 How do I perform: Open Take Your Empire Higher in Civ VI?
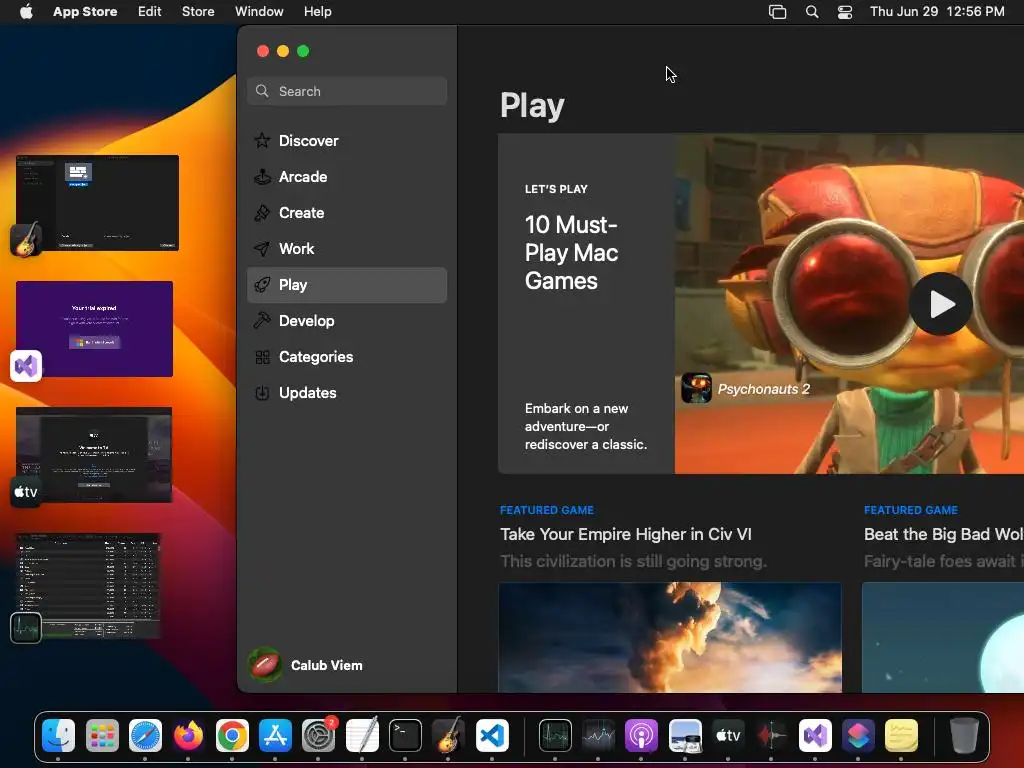(626, 534)
